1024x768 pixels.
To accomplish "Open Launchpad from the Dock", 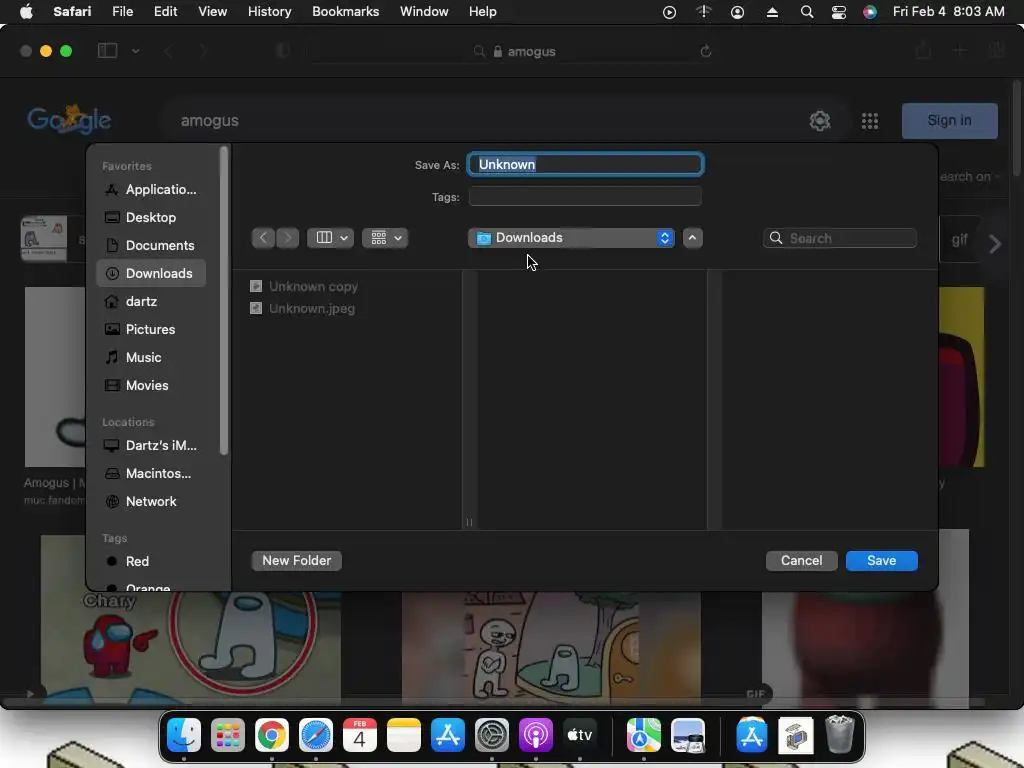I will pos(228,735).
